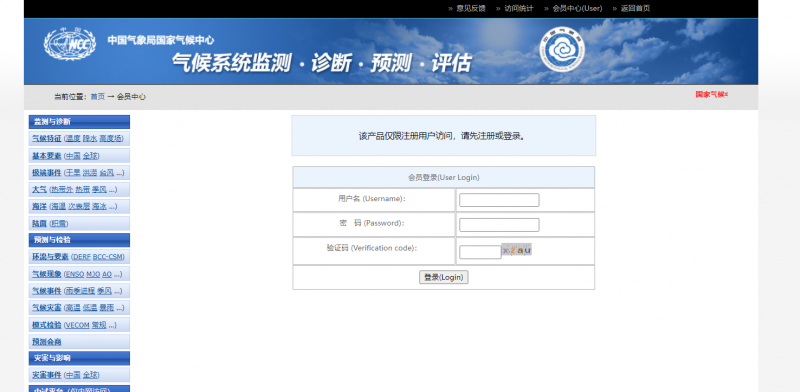This screenshot has height=392, width=800.
Task: Click the round CMA emblem in banner
Action: click(x=562, y=50)
